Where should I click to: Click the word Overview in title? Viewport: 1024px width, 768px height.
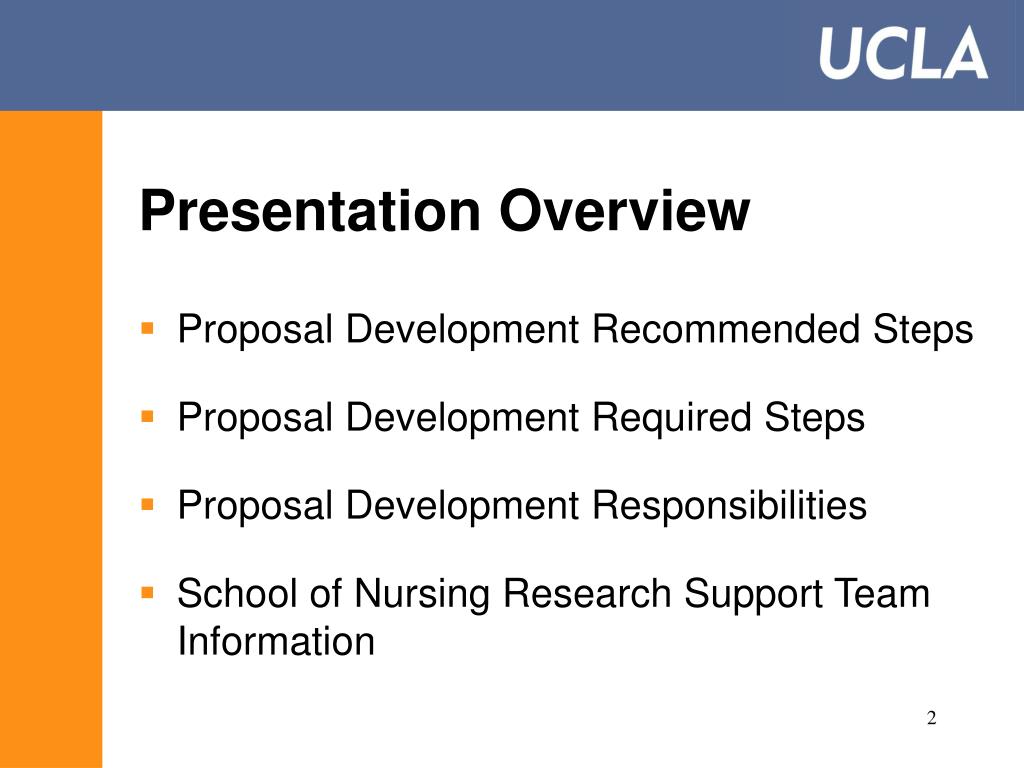pyautogui.click(x=625, y=210)
